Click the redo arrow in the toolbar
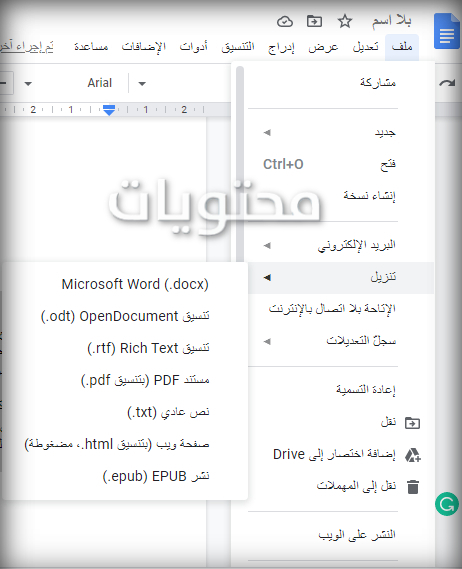 coord(447,83)
